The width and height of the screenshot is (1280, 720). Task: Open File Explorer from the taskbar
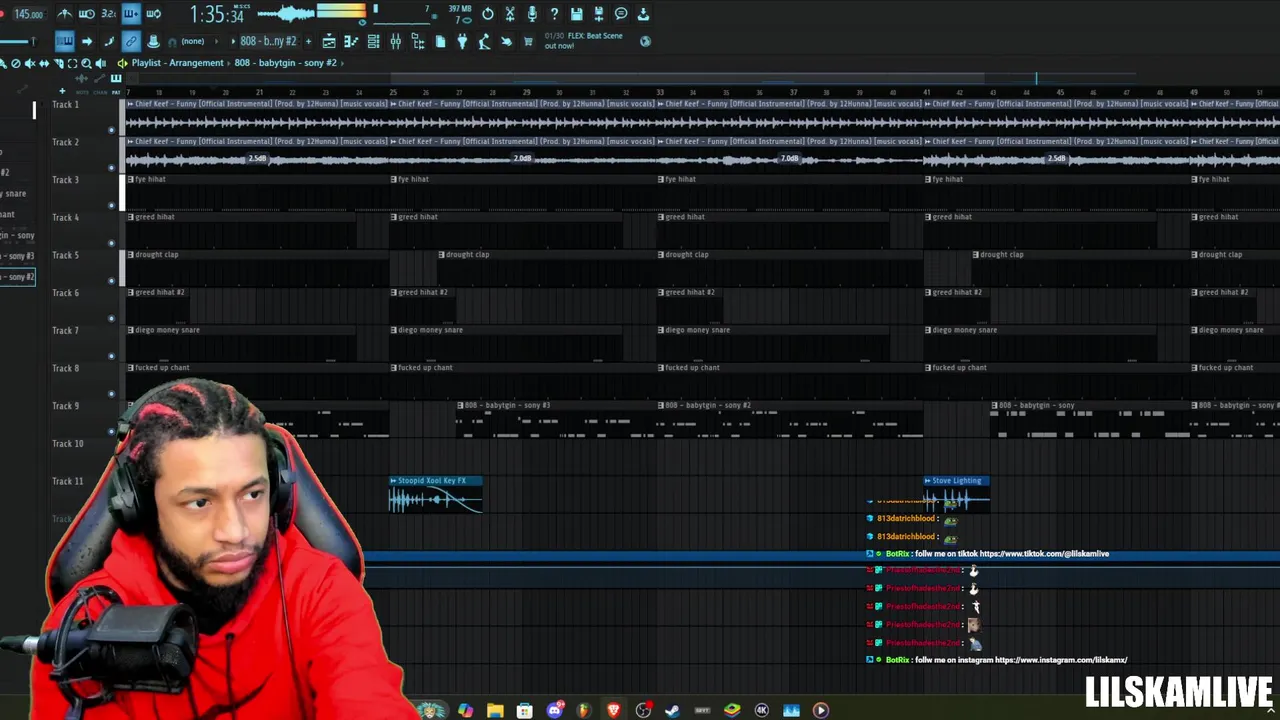click(x=495, y=710)
